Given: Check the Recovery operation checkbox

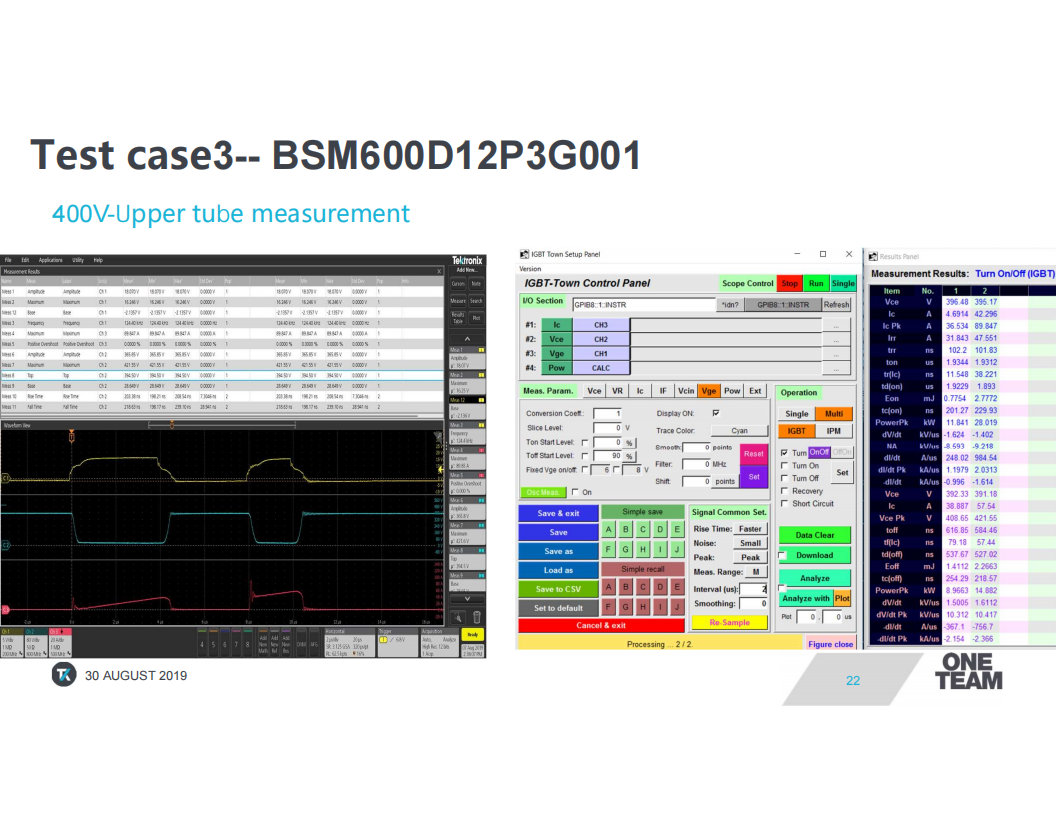Looking at the screenshot, I should (784, 491).
